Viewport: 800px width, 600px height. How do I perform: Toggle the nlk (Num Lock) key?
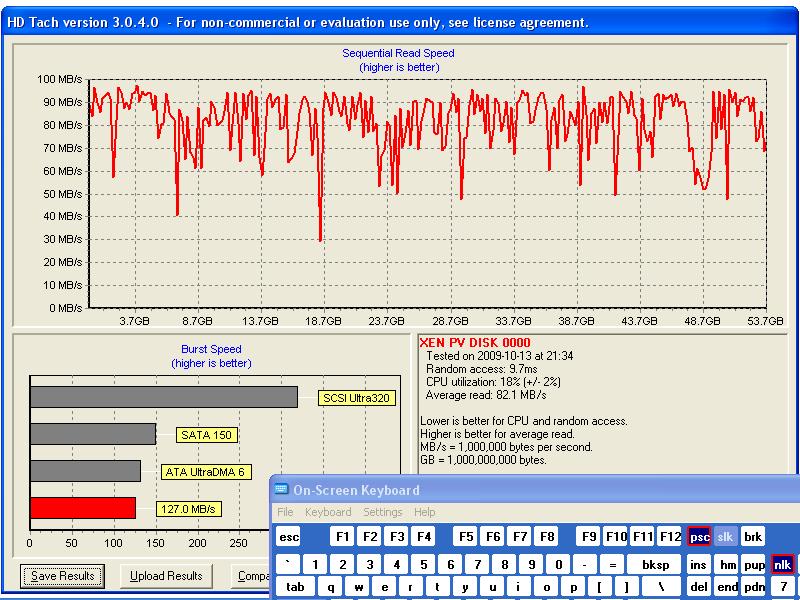pos(782,565)
